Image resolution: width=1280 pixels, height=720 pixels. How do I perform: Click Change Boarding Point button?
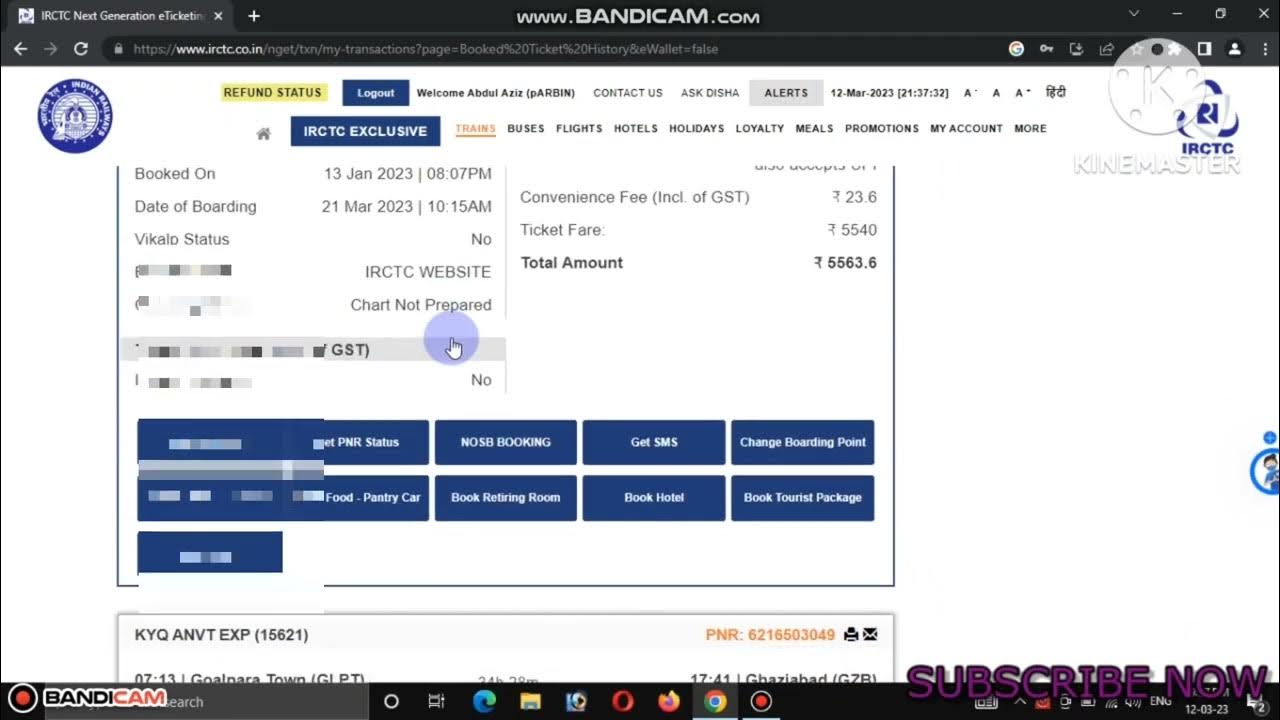click(x=803, y=442)
